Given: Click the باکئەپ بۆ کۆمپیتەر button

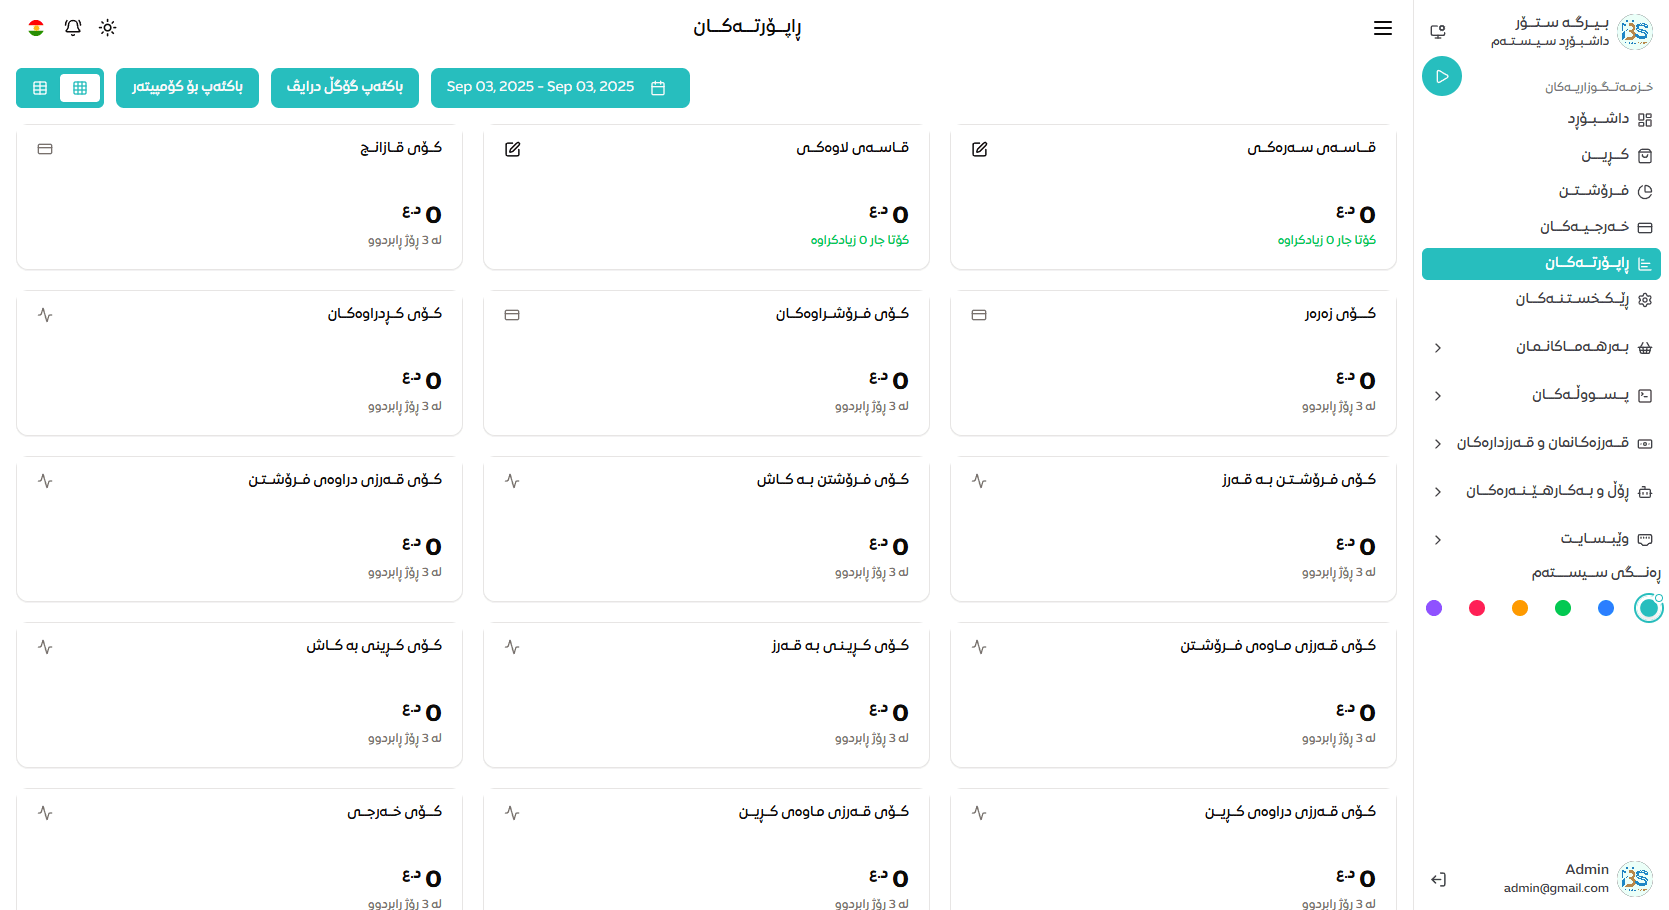Looking at the screenshot, I should pyautogui.click(x=187, y=88).
